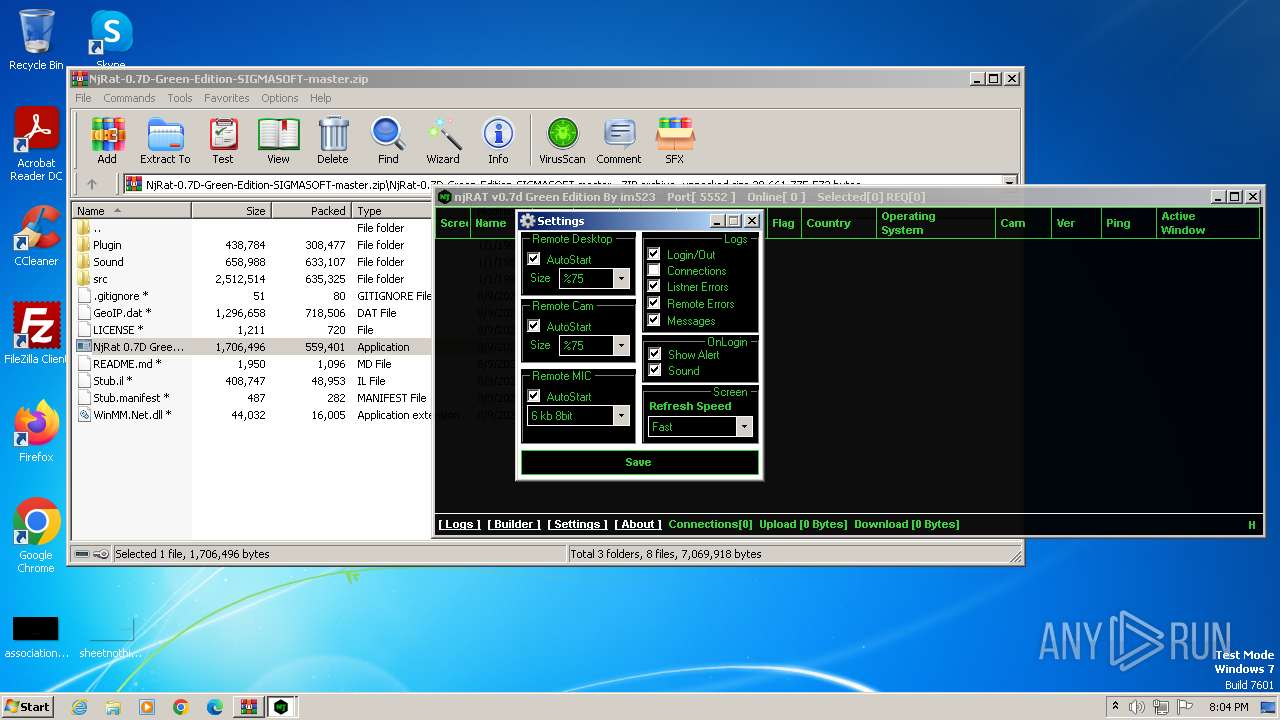Click the Windows Start button
The image size is (1280, 720).
pyautogui.click(x=28, y=707)
